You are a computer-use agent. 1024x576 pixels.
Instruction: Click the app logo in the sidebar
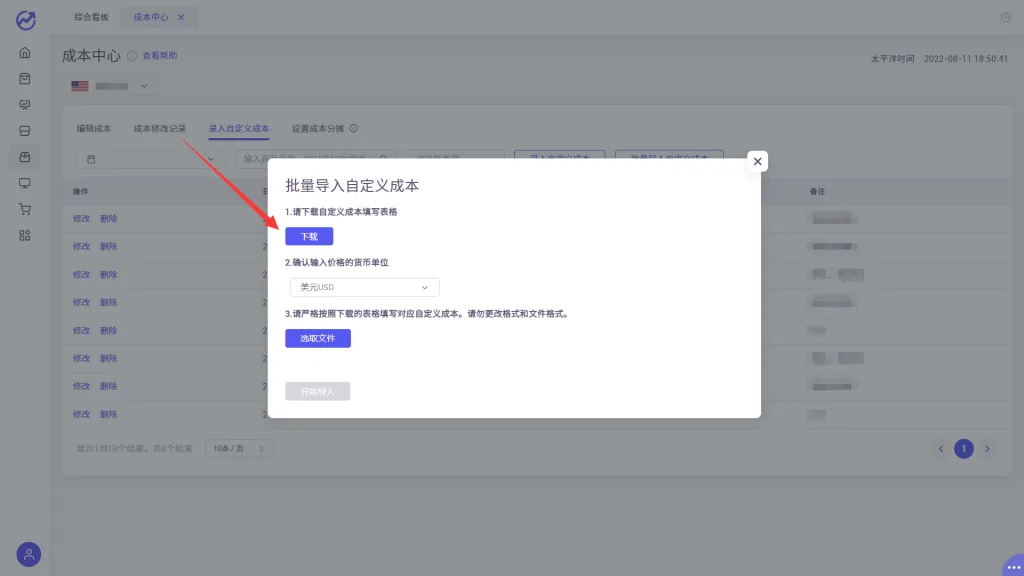tap(26, 20)
